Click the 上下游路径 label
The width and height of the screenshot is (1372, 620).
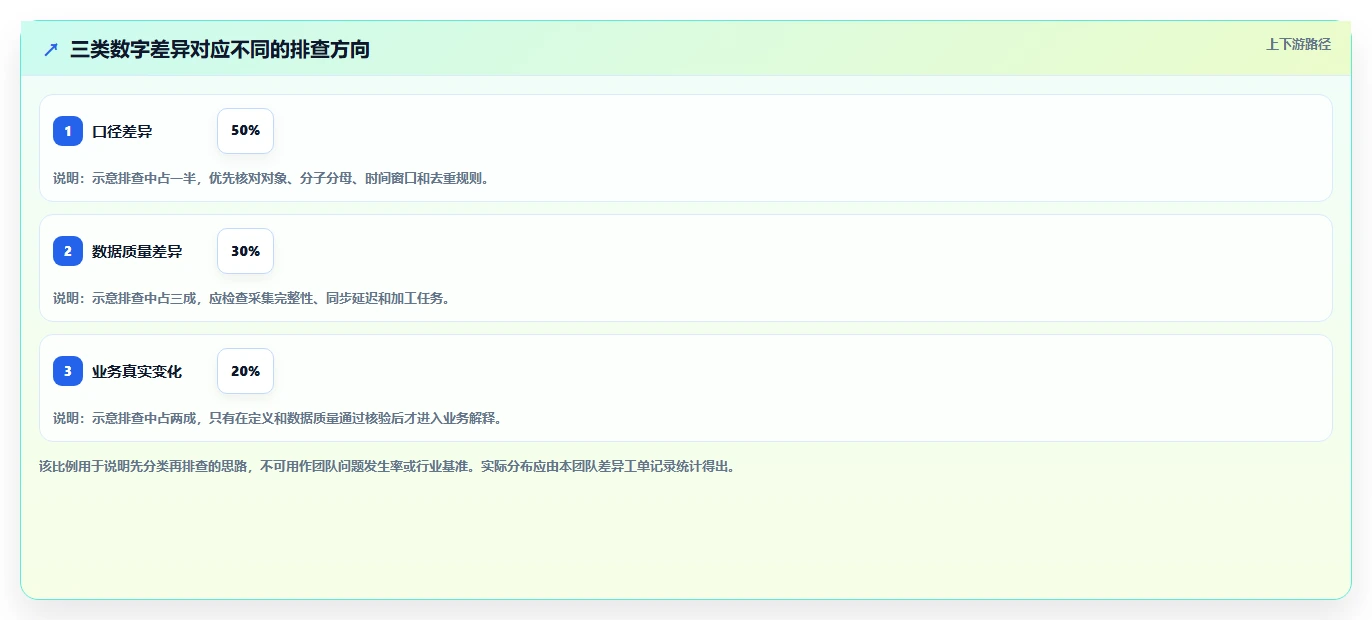(1298, 44)
